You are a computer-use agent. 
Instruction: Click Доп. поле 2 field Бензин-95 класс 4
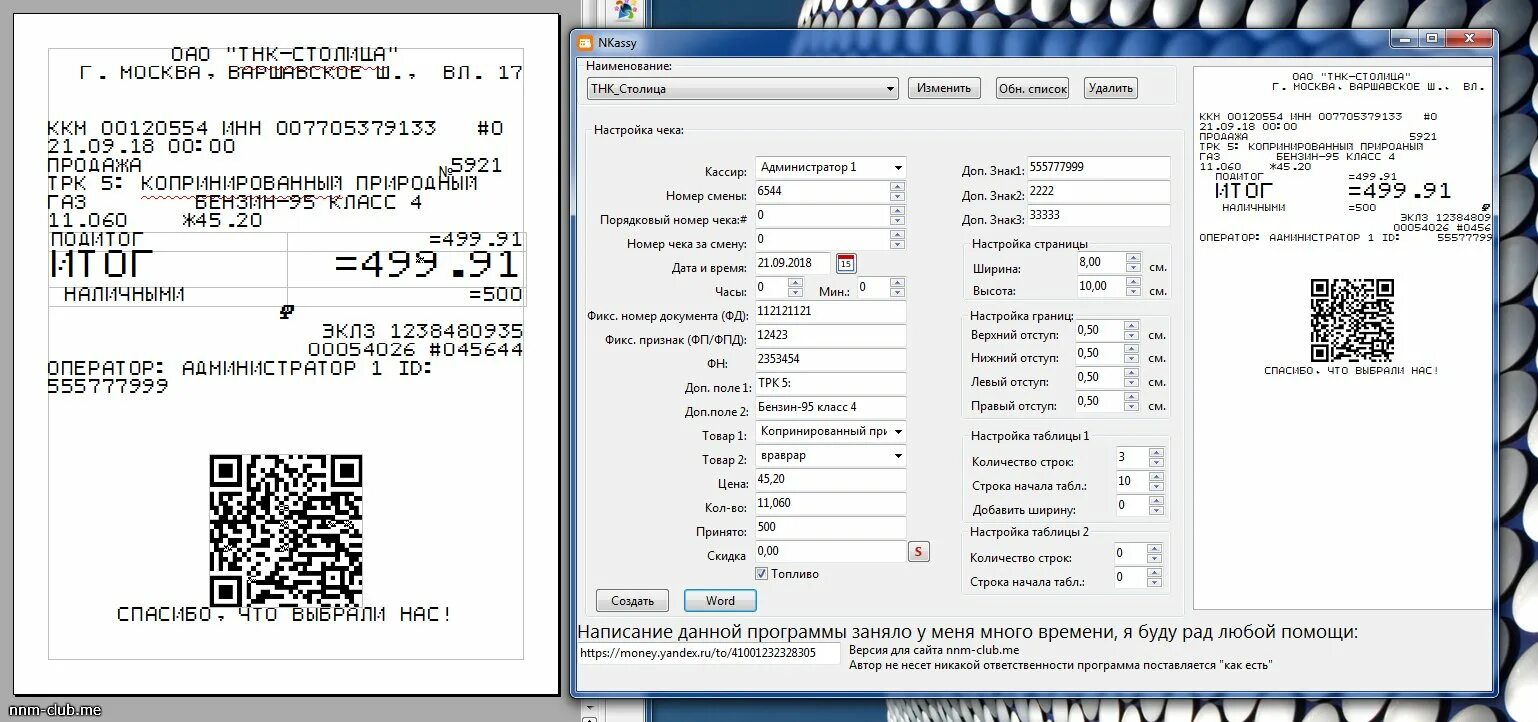point(830,408)
